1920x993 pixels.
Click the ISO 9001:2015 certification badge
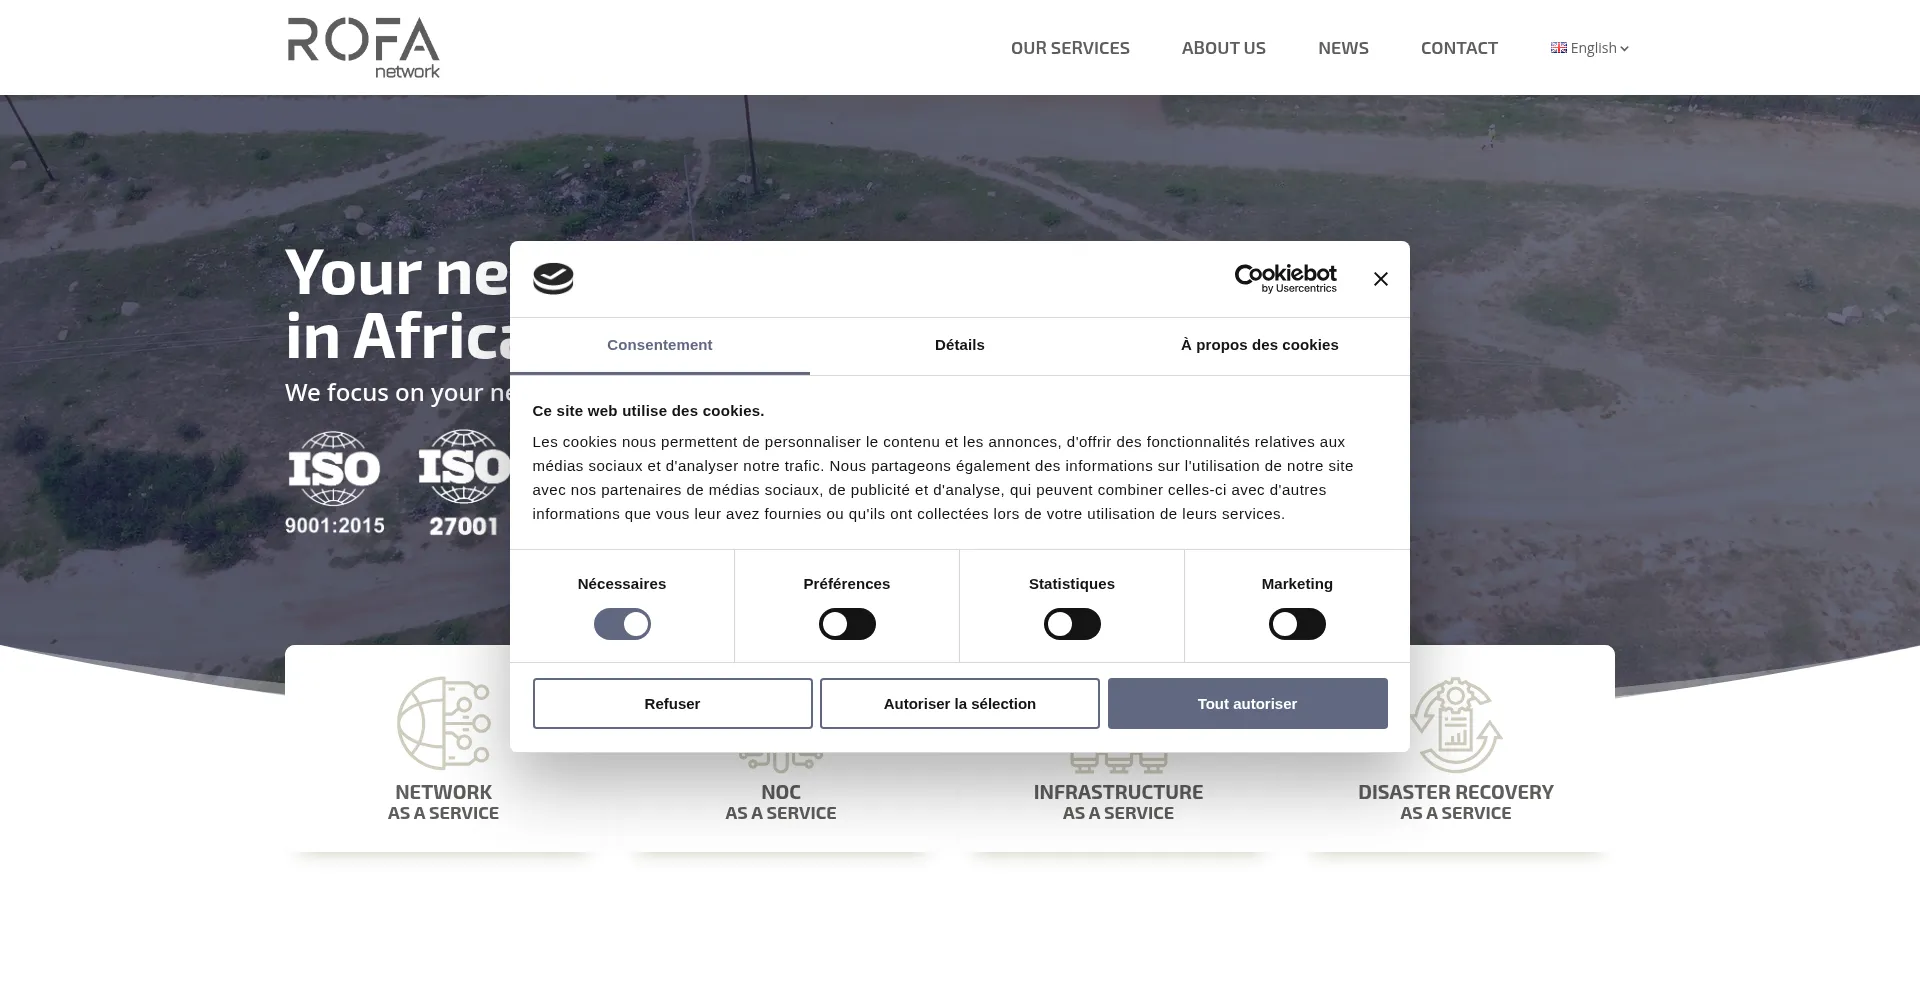[334, 483]
